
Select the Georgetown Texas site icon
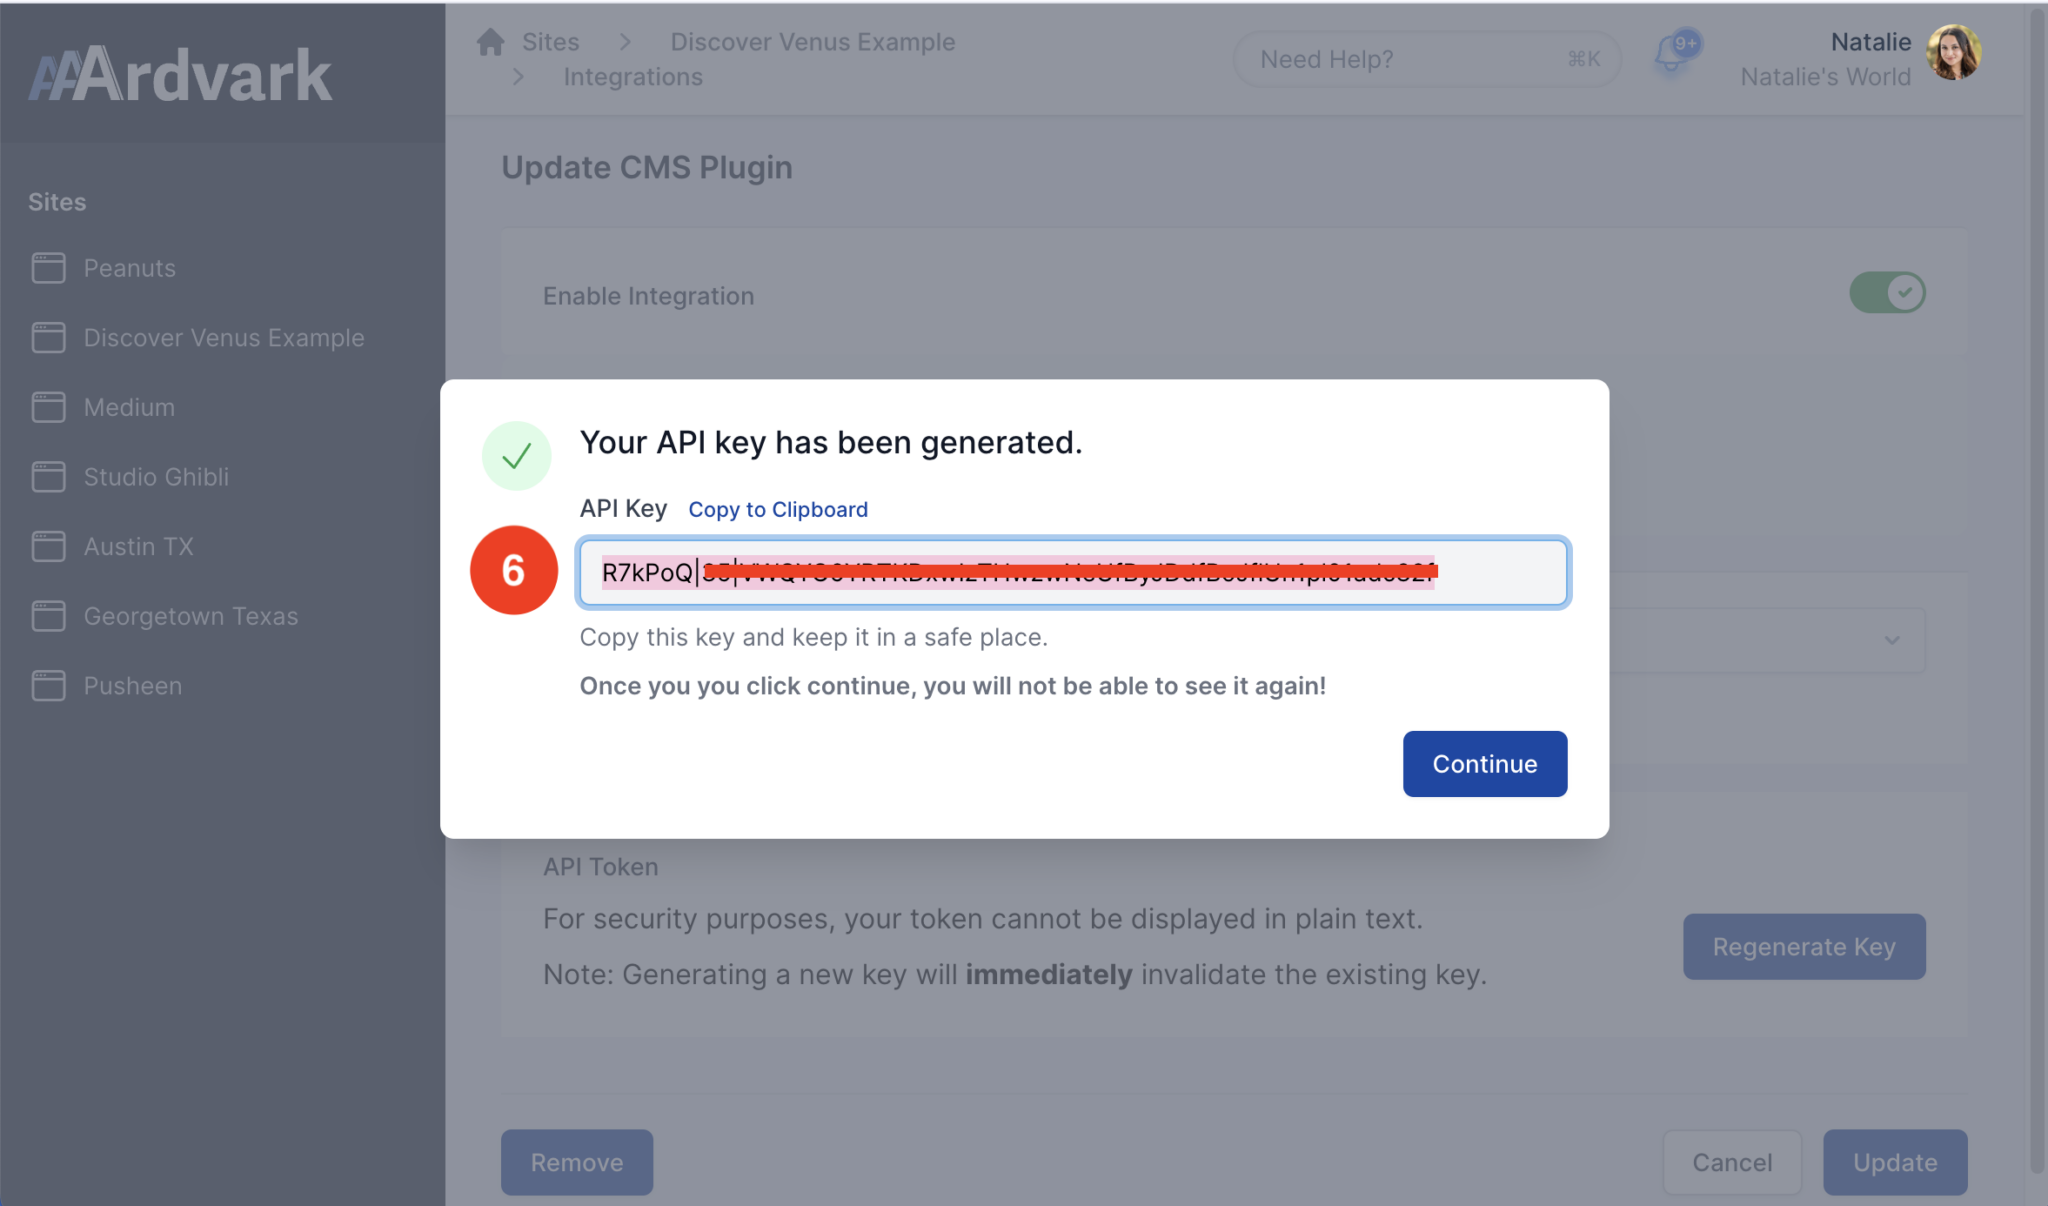coord(47,616)
